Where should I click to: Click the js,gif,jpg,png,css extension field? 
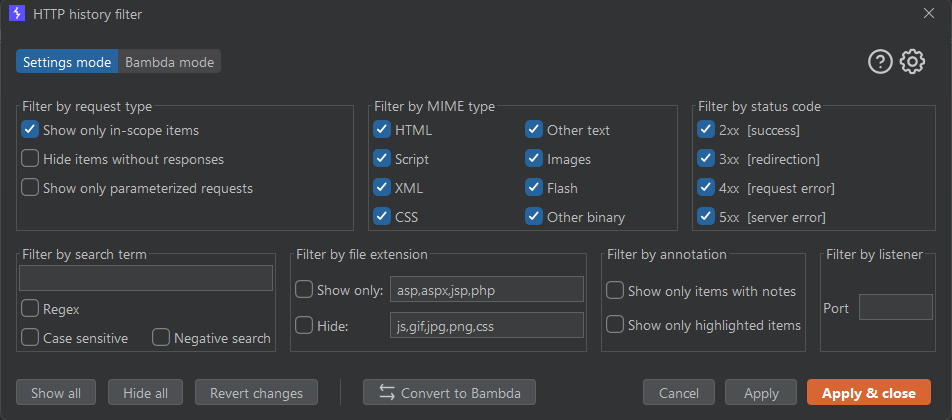point(487,325)
